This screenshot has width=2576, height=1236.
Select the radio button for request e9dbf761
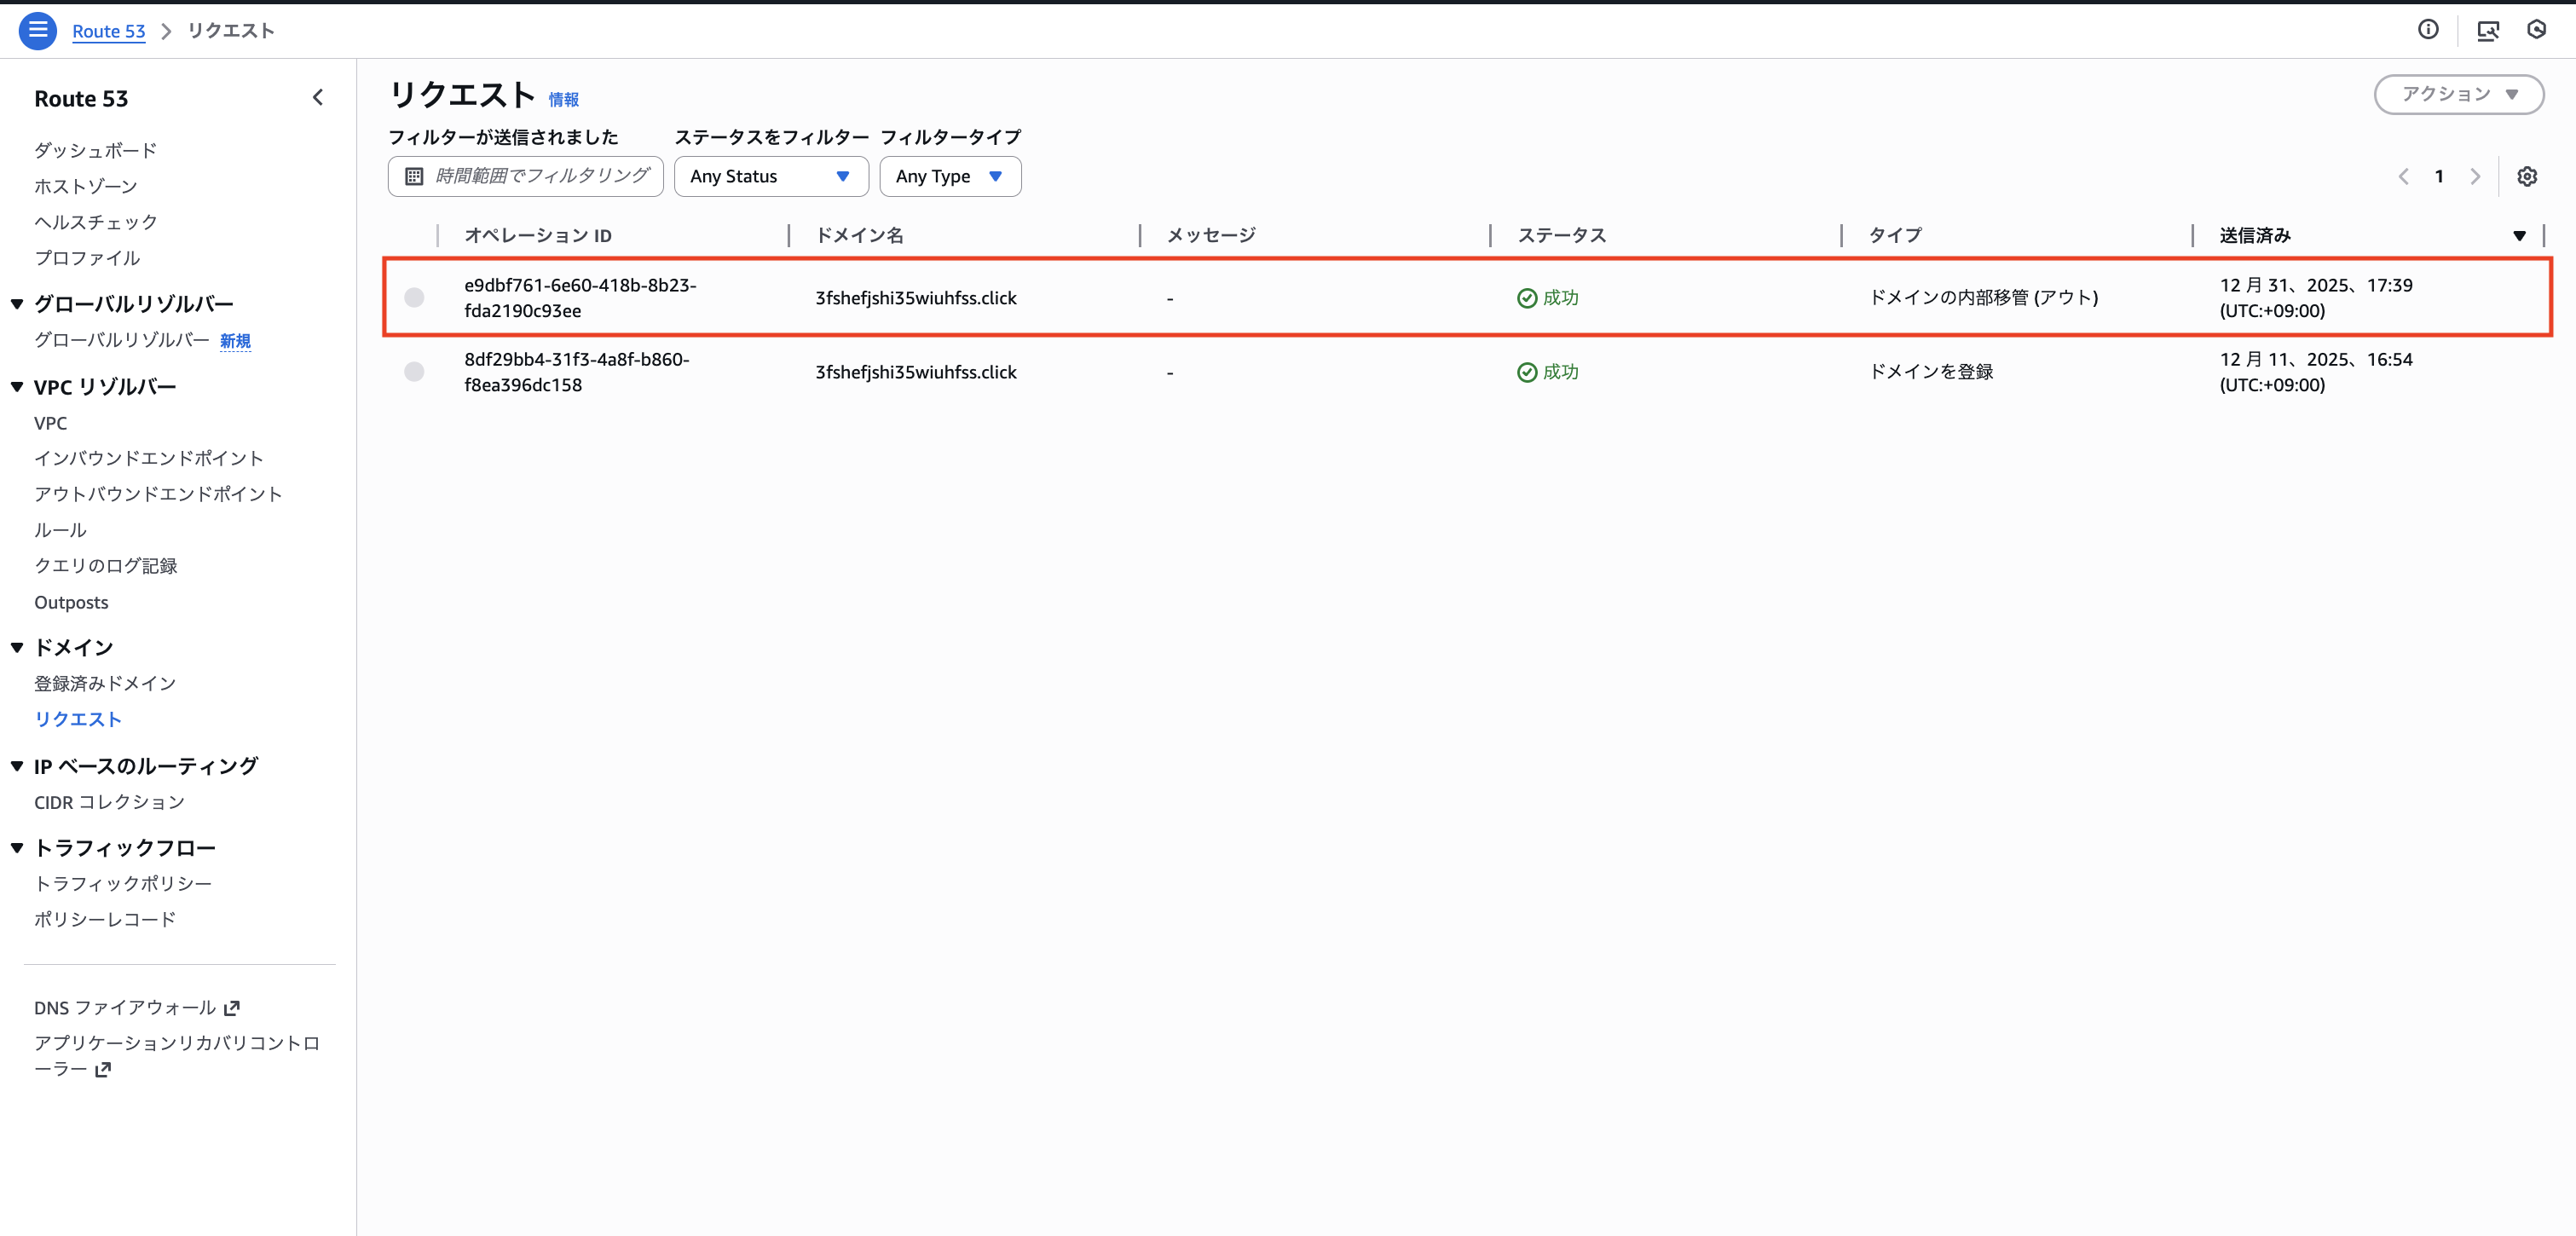pyautogui.click(x=414, y=297)
